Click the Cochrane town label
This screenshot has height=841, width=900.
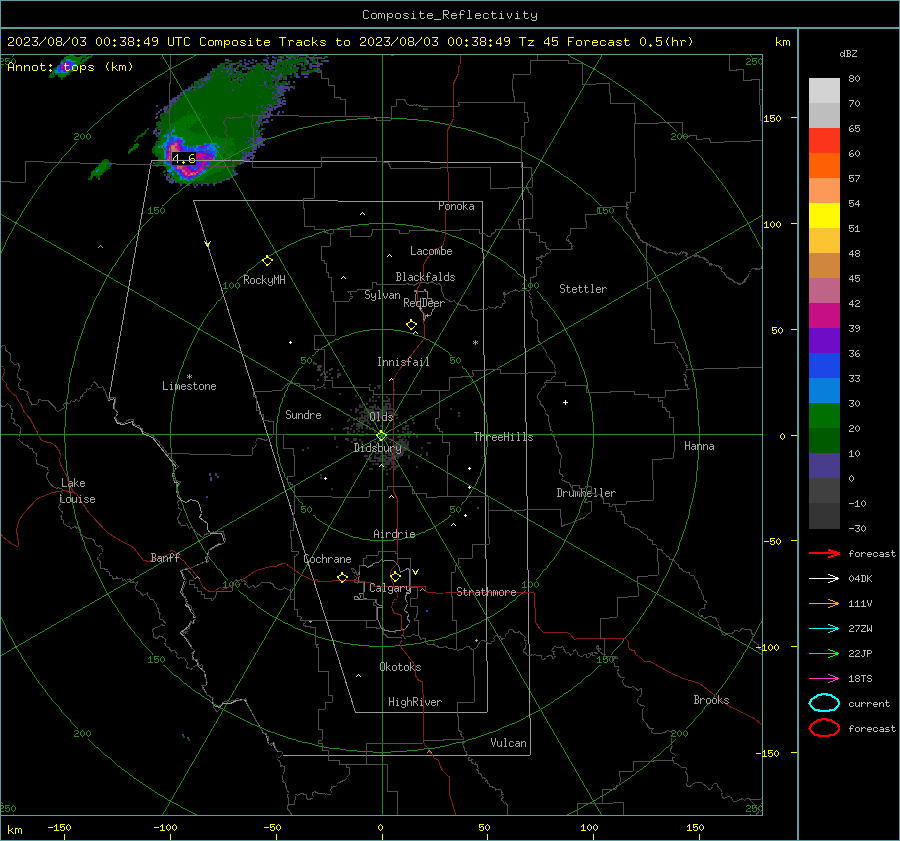[x=327, y=559]
